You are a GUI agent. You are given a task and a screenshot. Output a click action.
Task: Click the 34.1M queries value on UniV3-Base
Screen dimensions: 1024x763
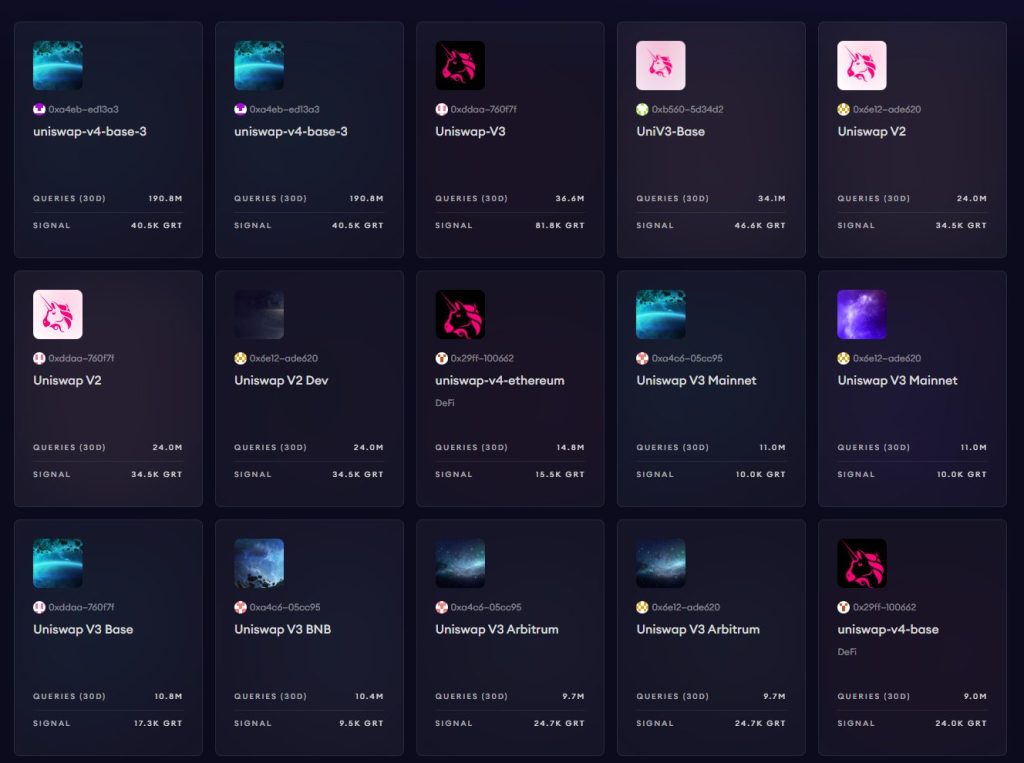point(770,199)
